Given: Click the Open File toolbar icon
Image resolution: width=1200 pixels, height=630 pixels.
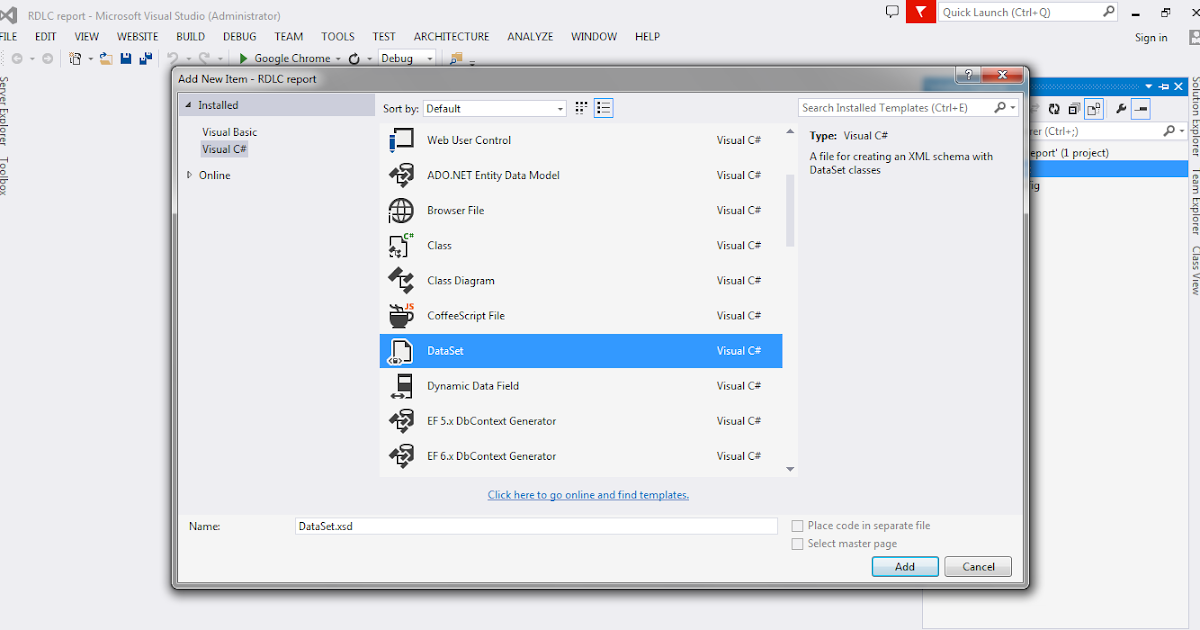Looking at the screenshot, I should point(106,59).
